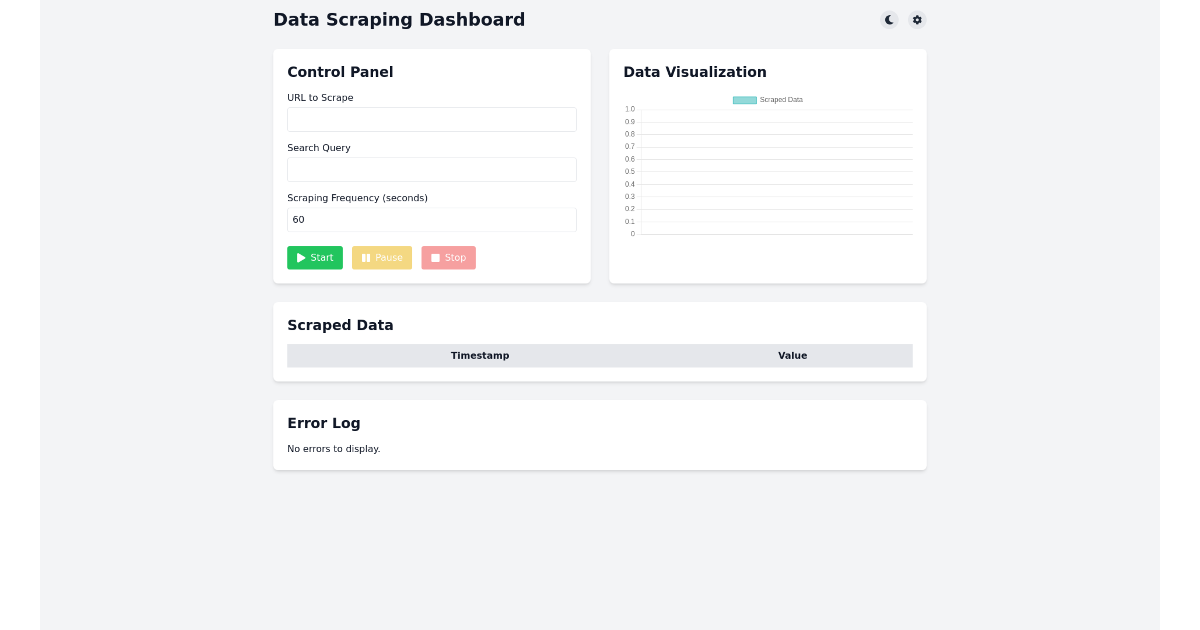Click the 1.0 label on the chart axis
Screen dimensions: 1200x630
[630, 109]
